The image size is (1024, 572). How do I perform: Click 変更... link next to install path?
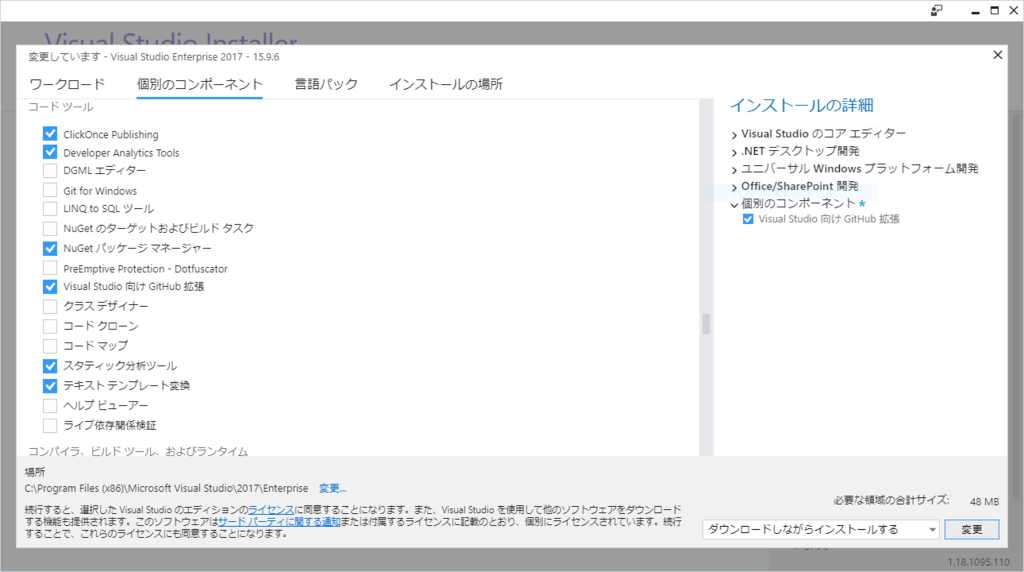point(332,488)
